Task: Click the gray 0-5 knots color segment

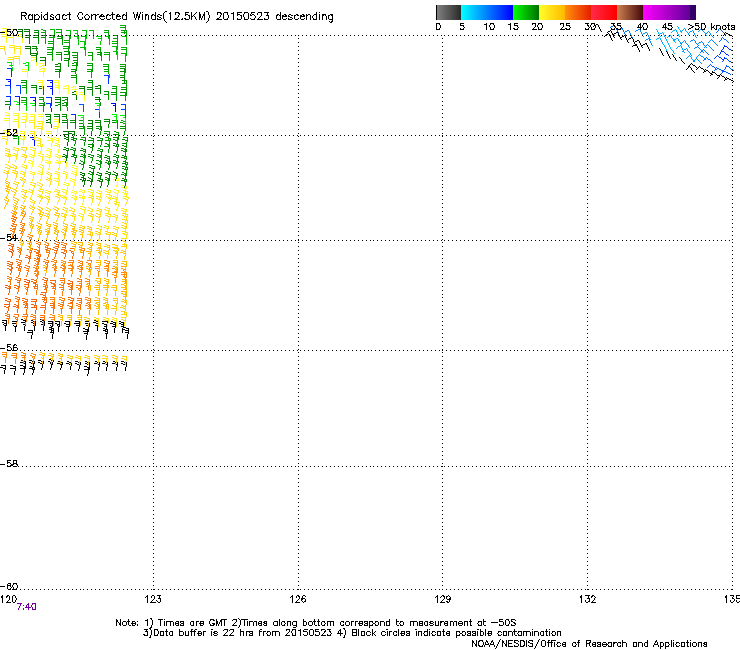Action: pos(448,12)
